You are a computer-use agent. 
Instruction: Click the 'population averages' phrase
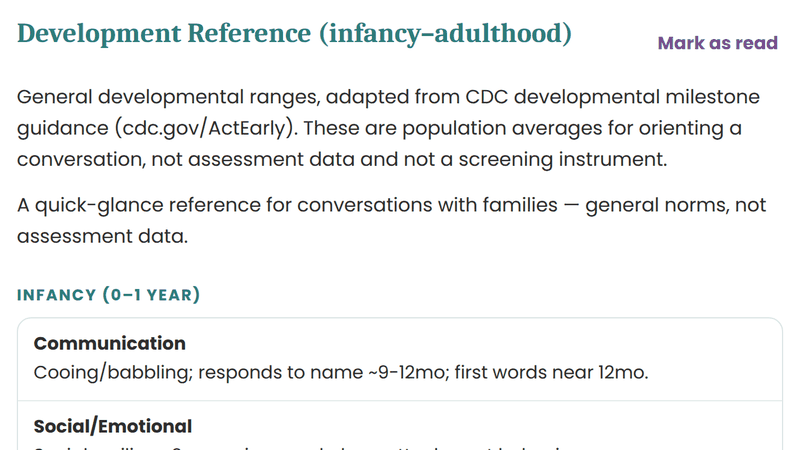[502, 128]
